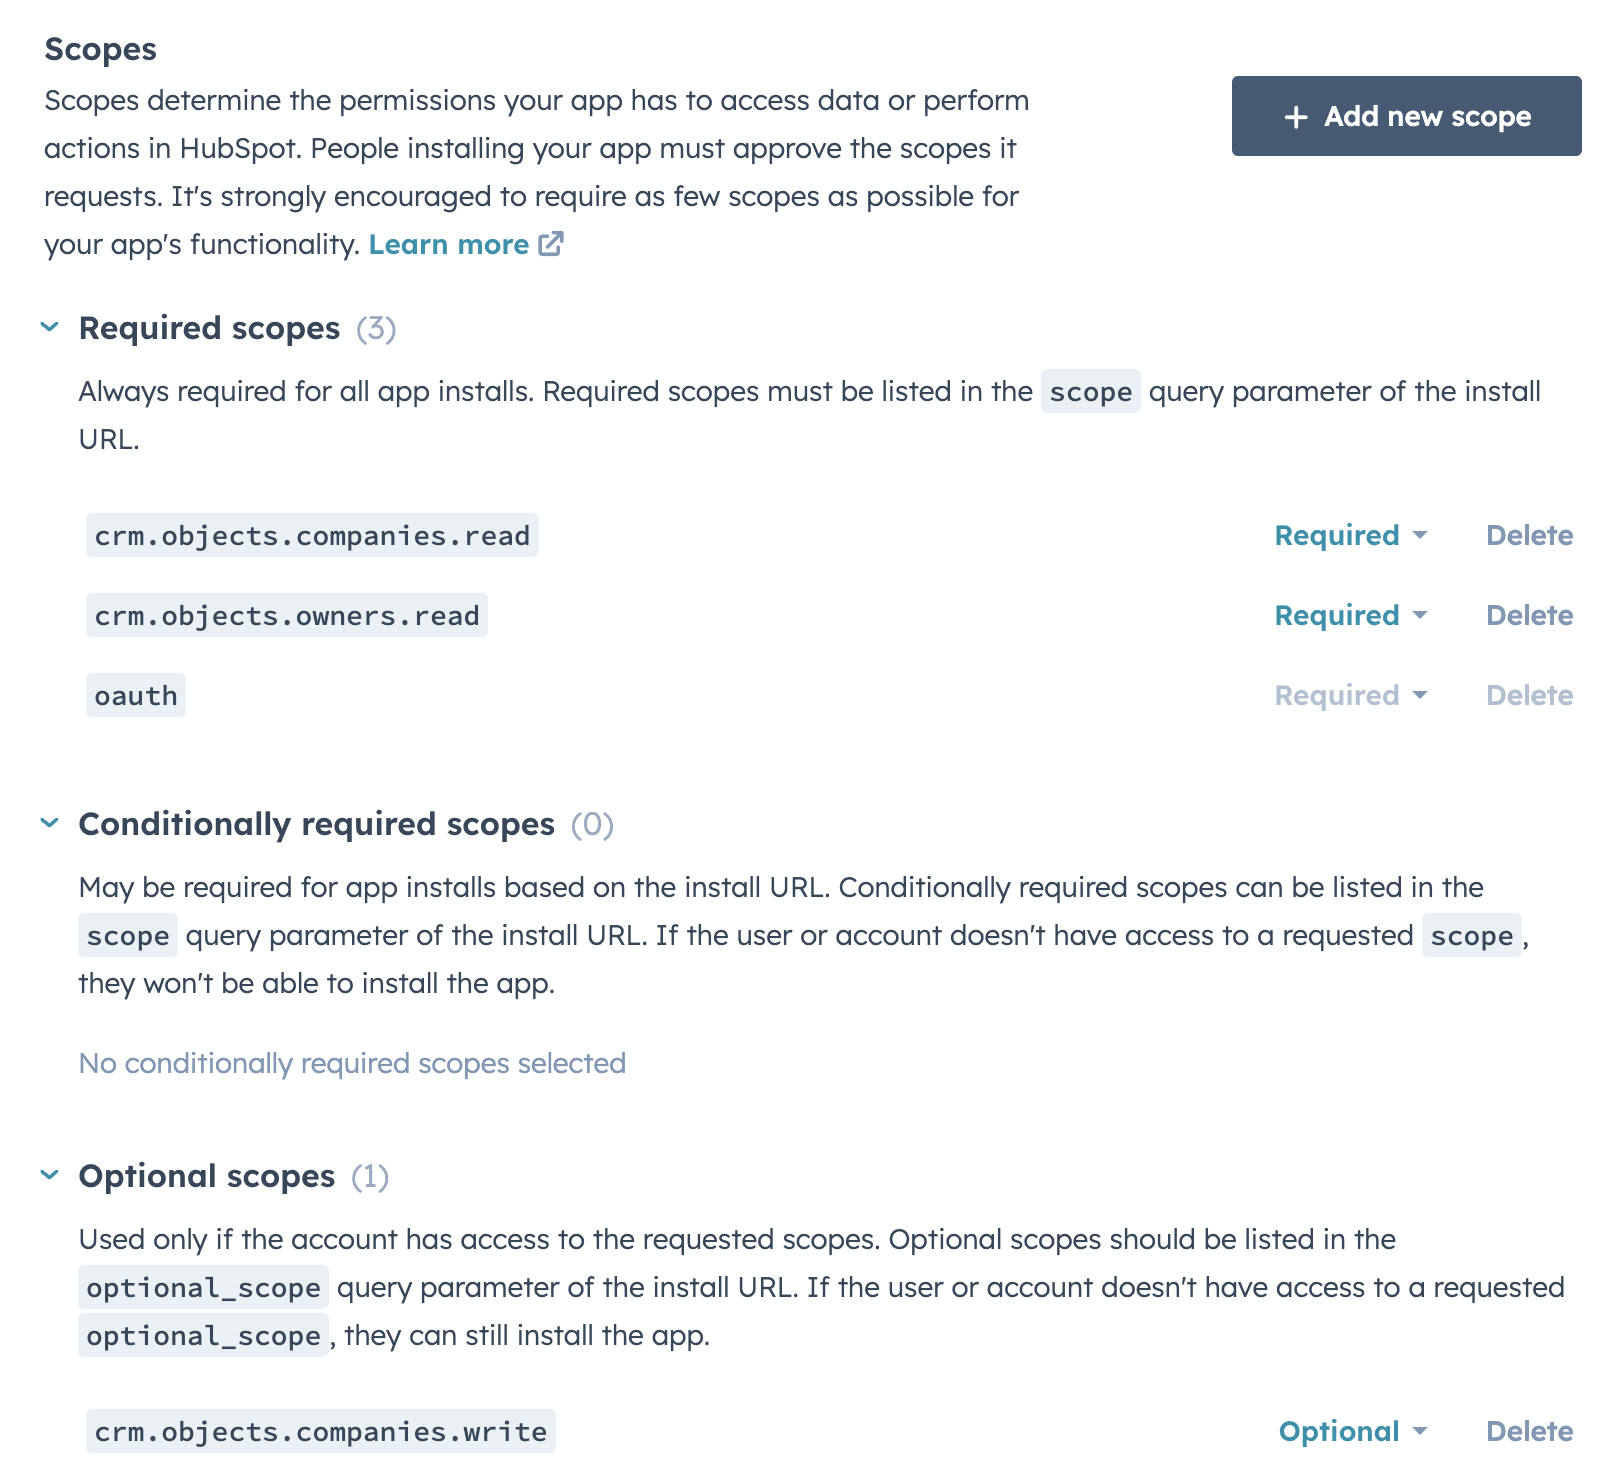
Task: Click the chevron beside Conditionally required scopes
Action: tap(48, 824)
